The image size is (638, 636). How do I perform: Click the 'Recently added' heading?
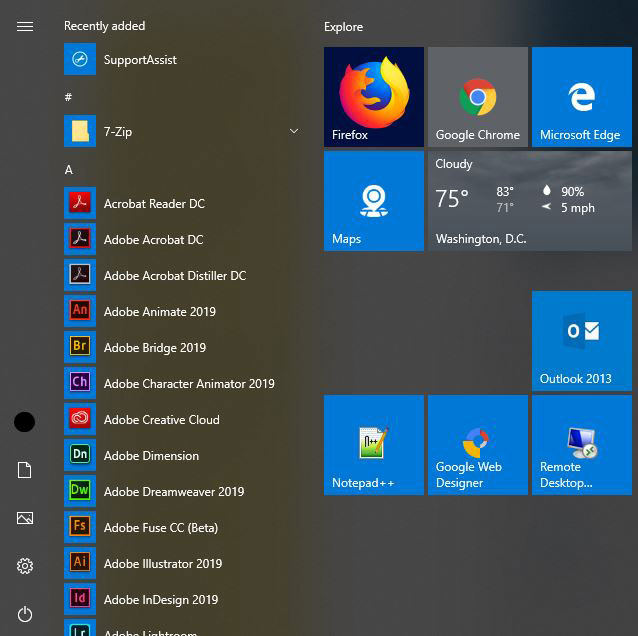105,26
